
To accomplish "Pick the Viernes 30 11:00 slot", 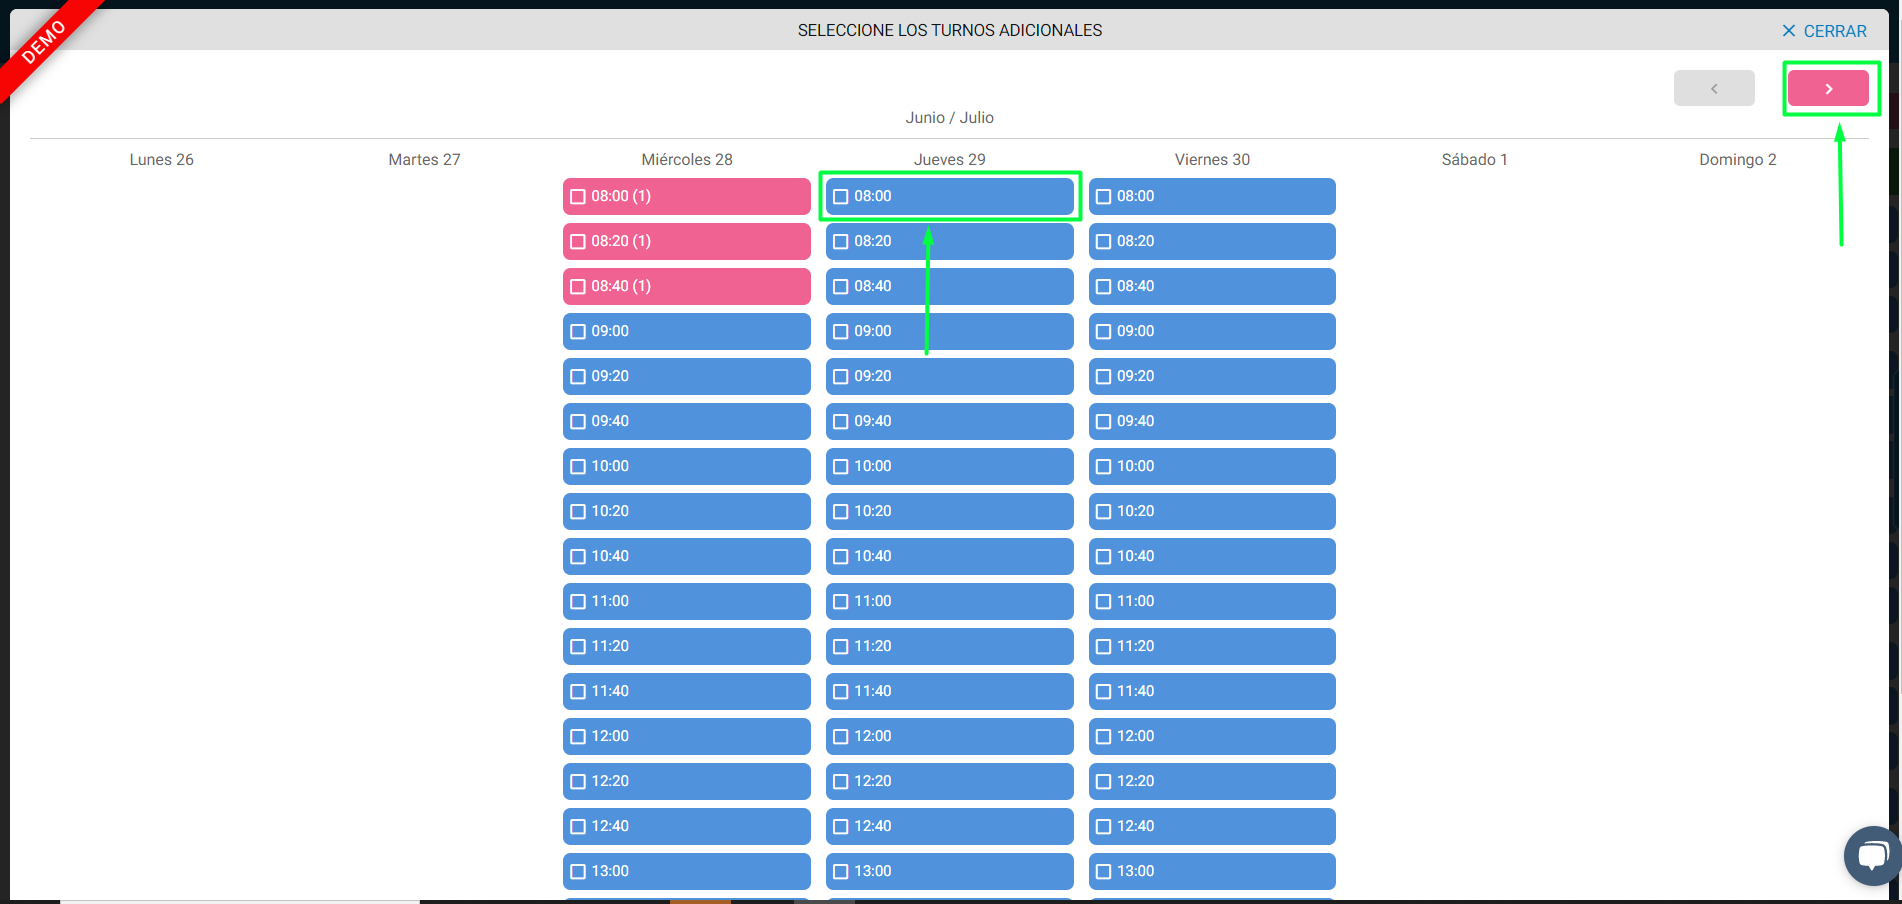I will pyautogui.click(x=1212, y=601).
